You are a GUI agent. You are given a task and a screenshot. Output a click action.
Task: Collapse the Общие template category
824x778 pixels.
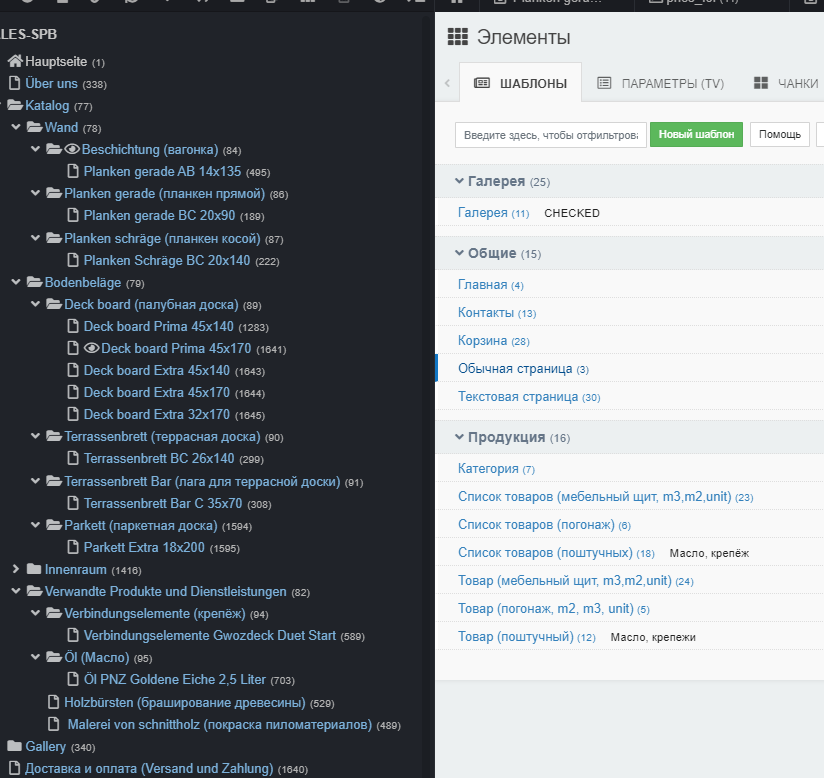click(x=459, y=253)
